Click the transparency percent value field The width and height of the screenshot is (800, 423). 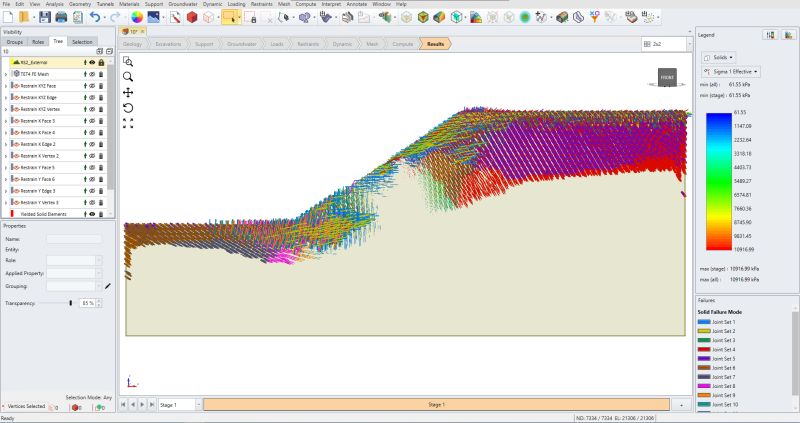87,303
